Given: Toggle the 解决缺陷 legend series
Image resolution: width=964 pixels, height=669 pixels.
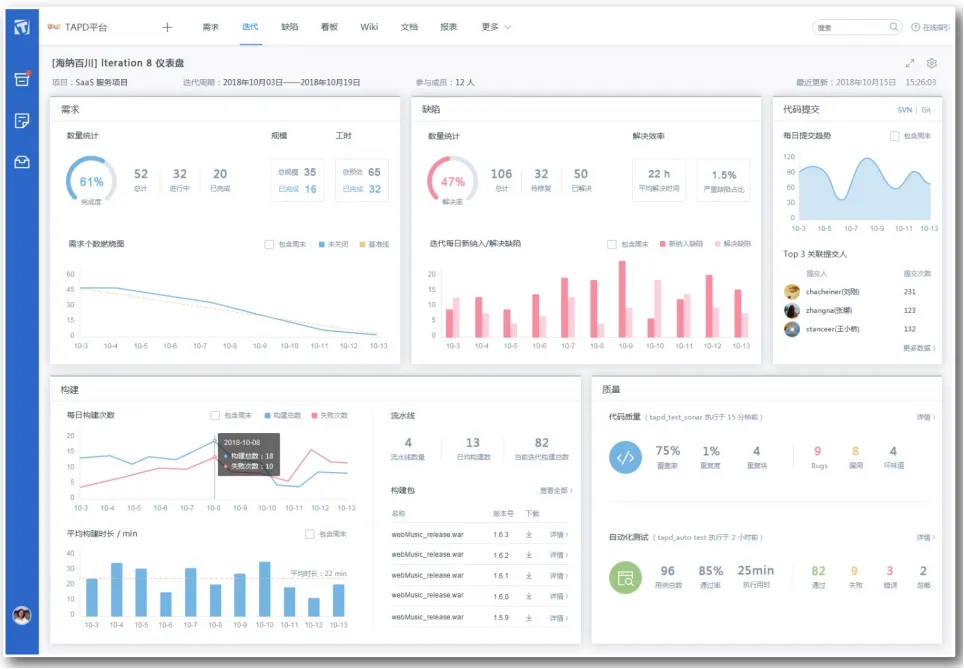Looking at the screenshot, I should [x=733, y=244].
